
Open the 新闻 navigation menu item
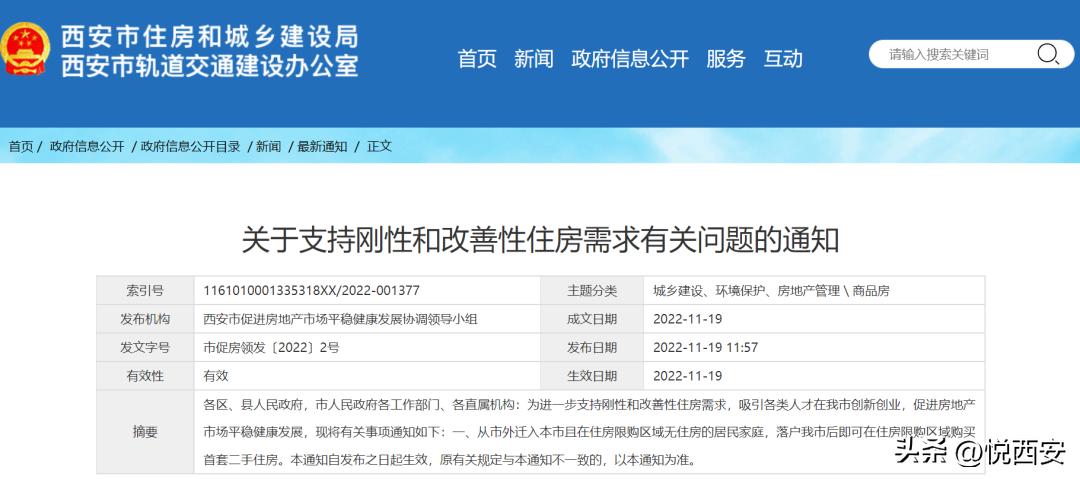[534, 59]
